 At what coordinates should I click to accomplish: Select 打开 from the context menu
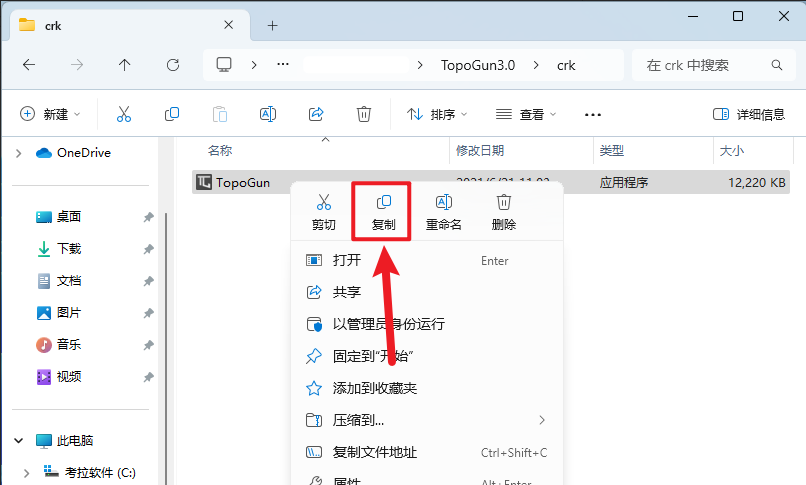point(427,260)
